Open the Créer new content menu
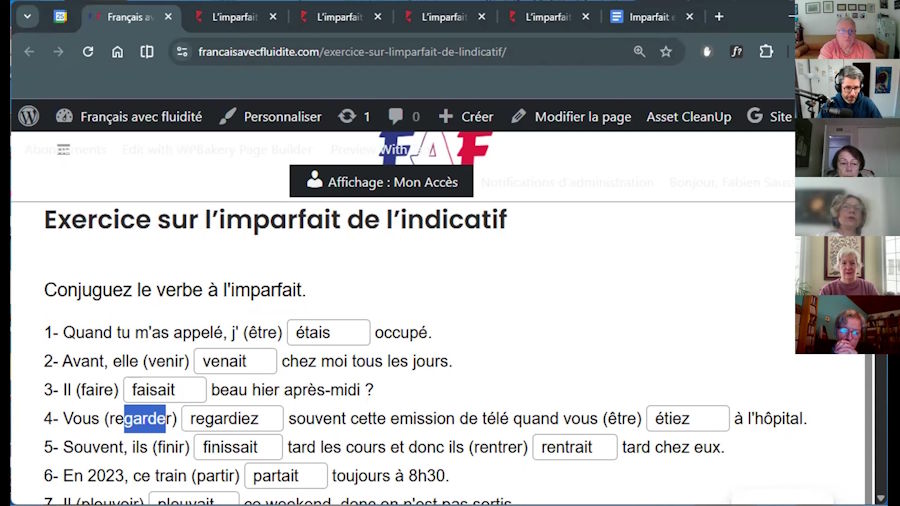The width and height of the screenshot is (900, 506). click(x=466, y=116)
